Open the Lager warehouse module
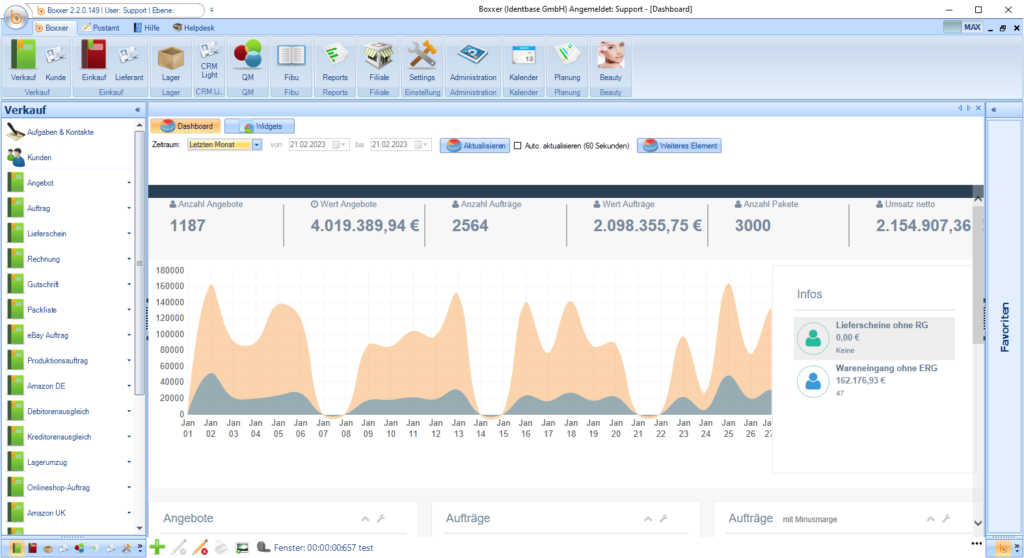This screenshot has width=1024, height=558. tap(170, 61)
